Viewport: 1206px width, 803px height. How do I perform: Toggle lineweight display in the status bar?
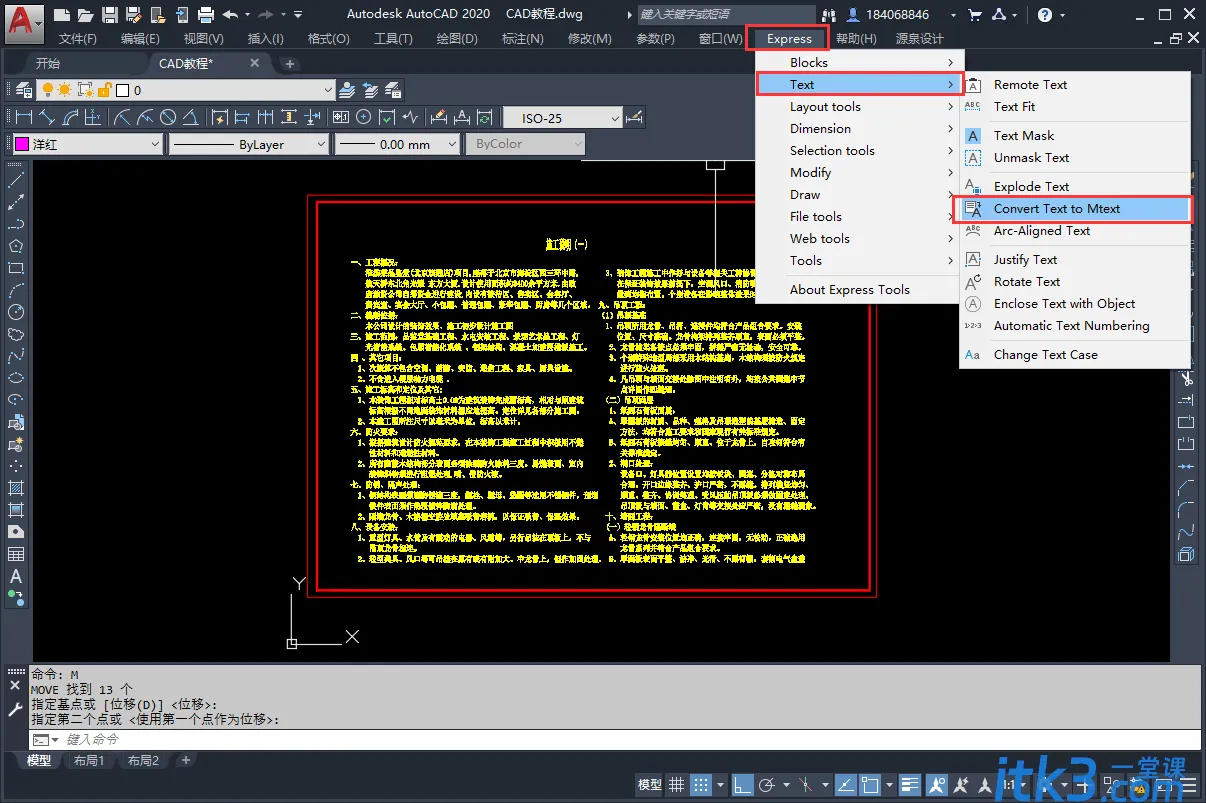coord(910,785)
